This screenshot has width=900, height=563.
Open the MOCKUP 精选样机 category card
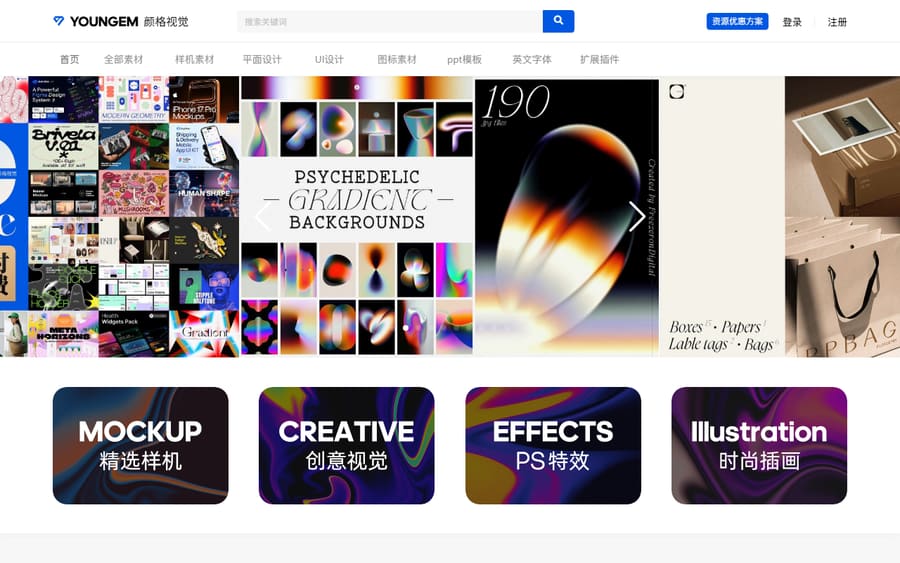pyautogui.click(x=141, y=445)
